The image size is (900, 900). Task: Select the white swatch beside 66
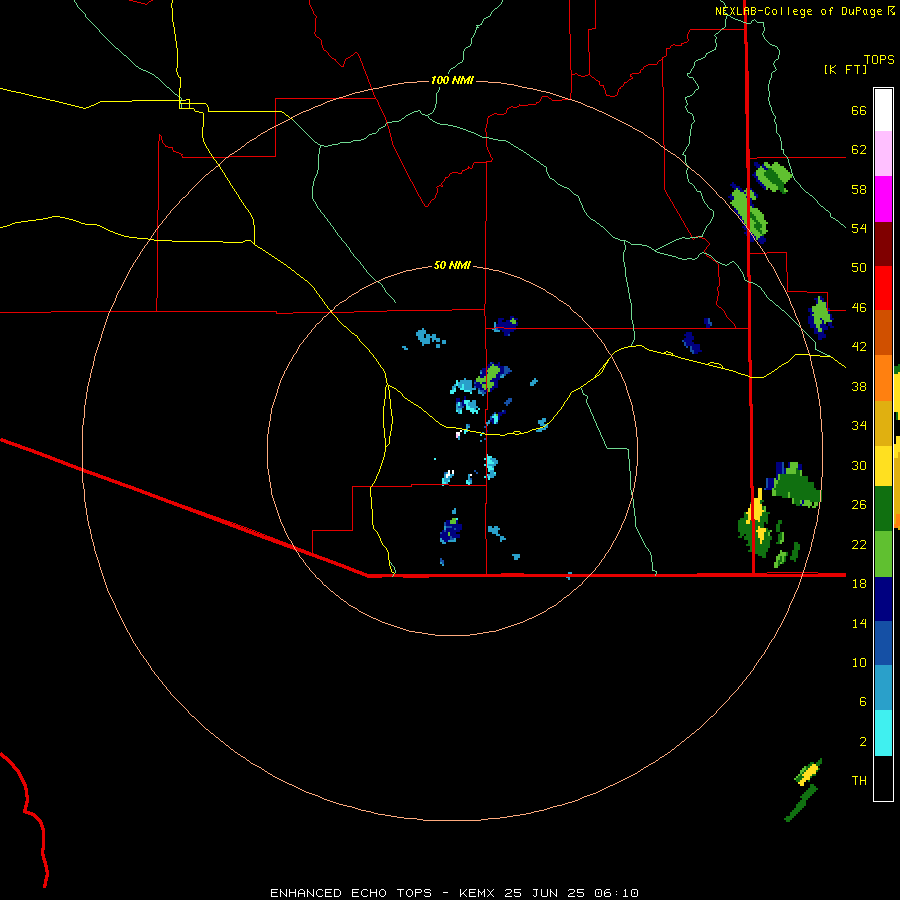883,110
